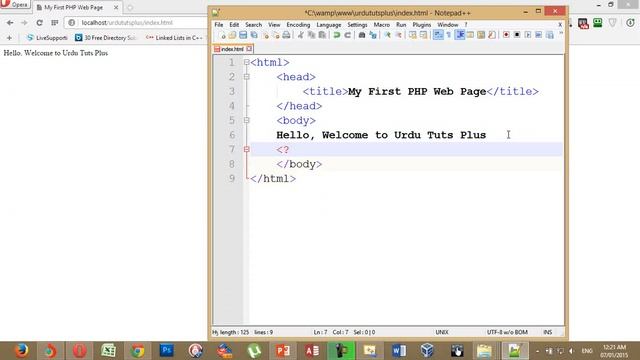Toggle Show Indent Guide icon
The height and width of the screenshot is (360, 640).
tap(460, 35)
